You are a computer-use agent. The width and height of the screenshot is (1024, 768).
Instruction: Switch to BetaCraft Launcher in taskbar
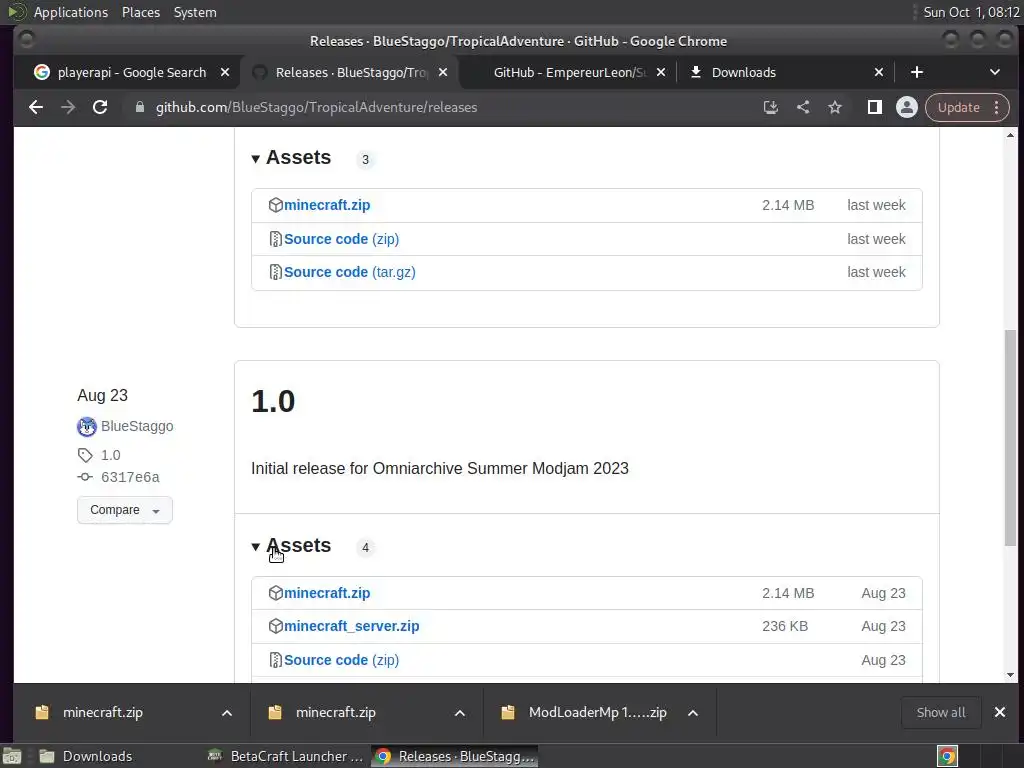coord(284,756)
